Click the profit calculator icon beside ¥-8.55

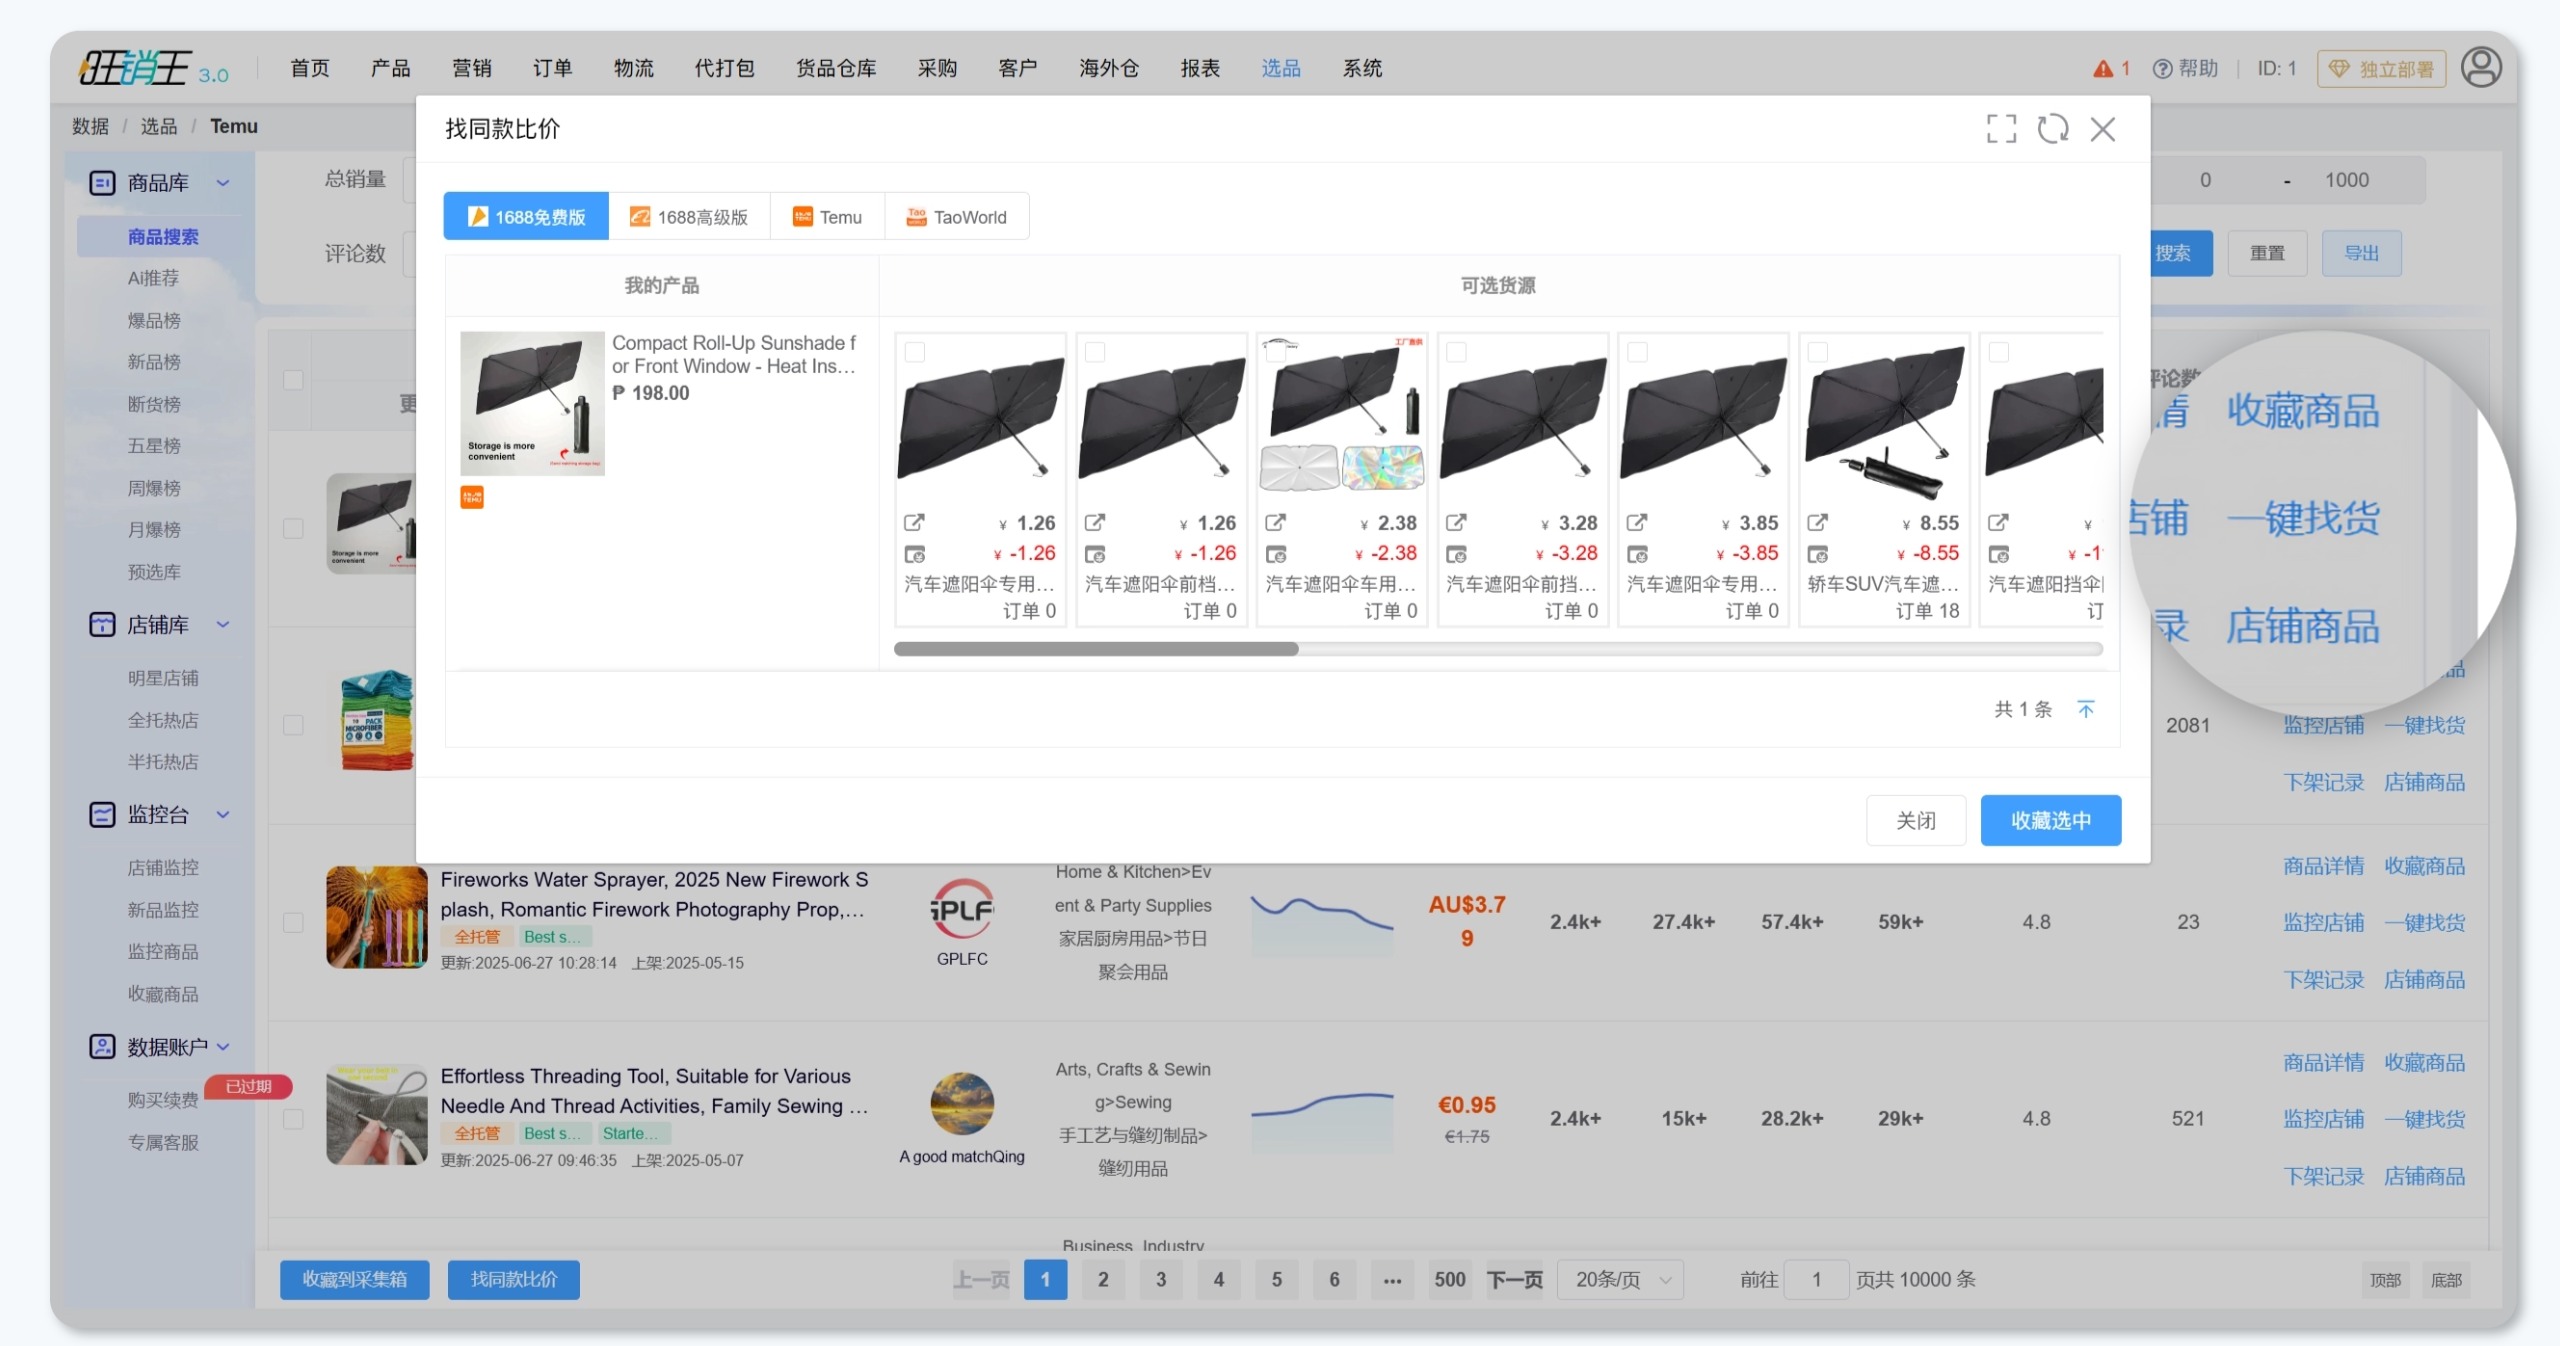1819,554
